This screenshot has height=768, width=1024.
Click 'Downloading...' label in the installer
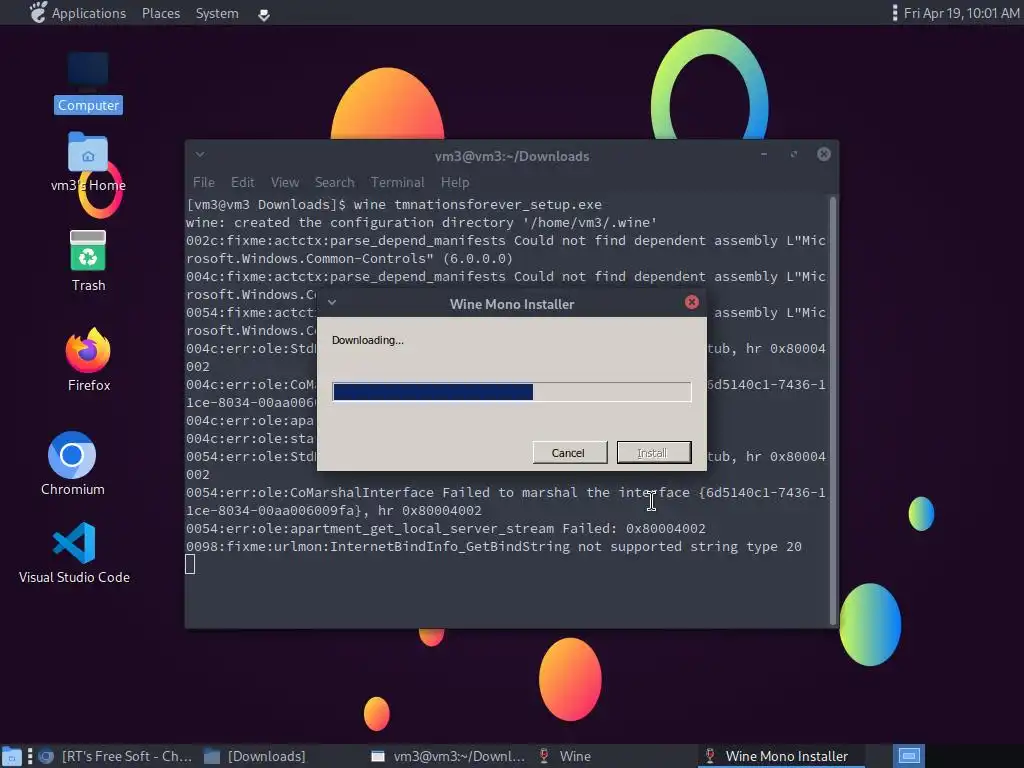tap(368, 340)
